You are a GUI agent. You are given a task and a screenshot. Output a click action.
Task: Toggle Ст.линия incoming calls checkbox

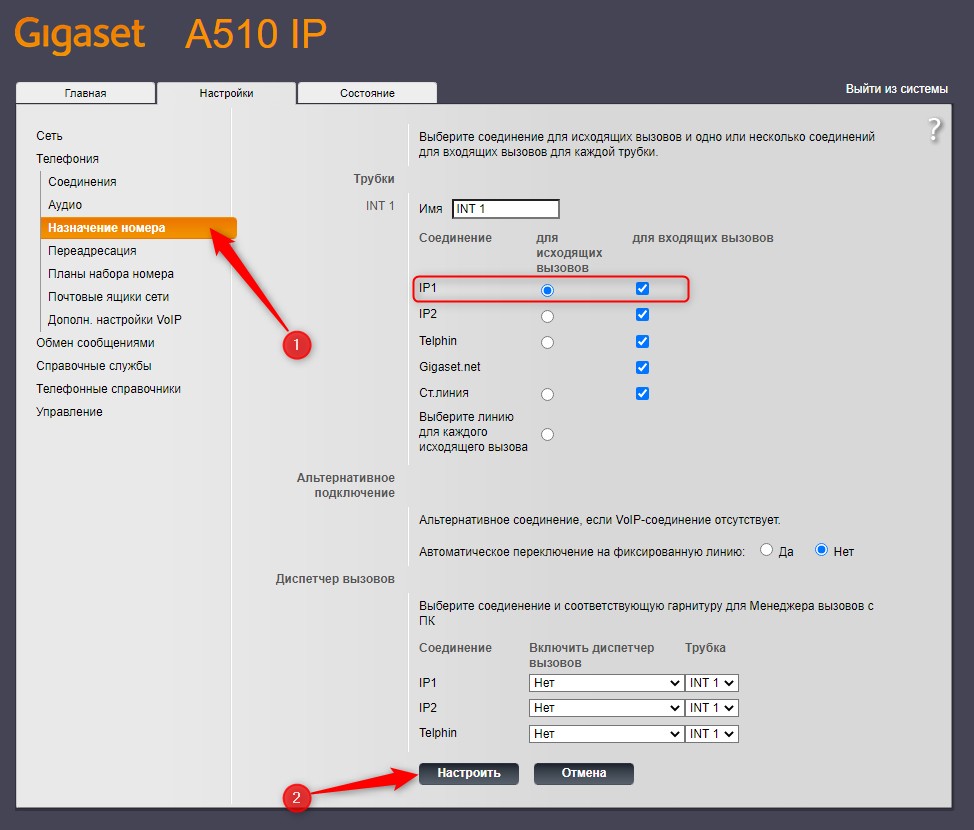pos(642,393)
